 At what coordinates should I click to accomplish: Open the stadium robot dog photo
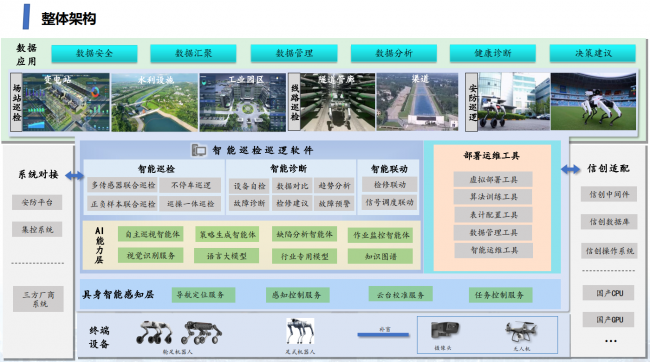[x=593, y=102]
